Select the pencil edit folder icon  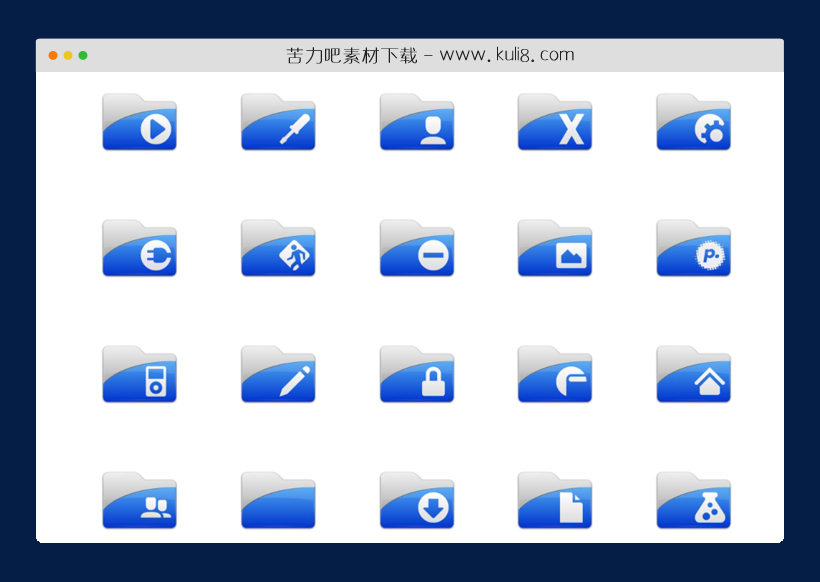278,375
